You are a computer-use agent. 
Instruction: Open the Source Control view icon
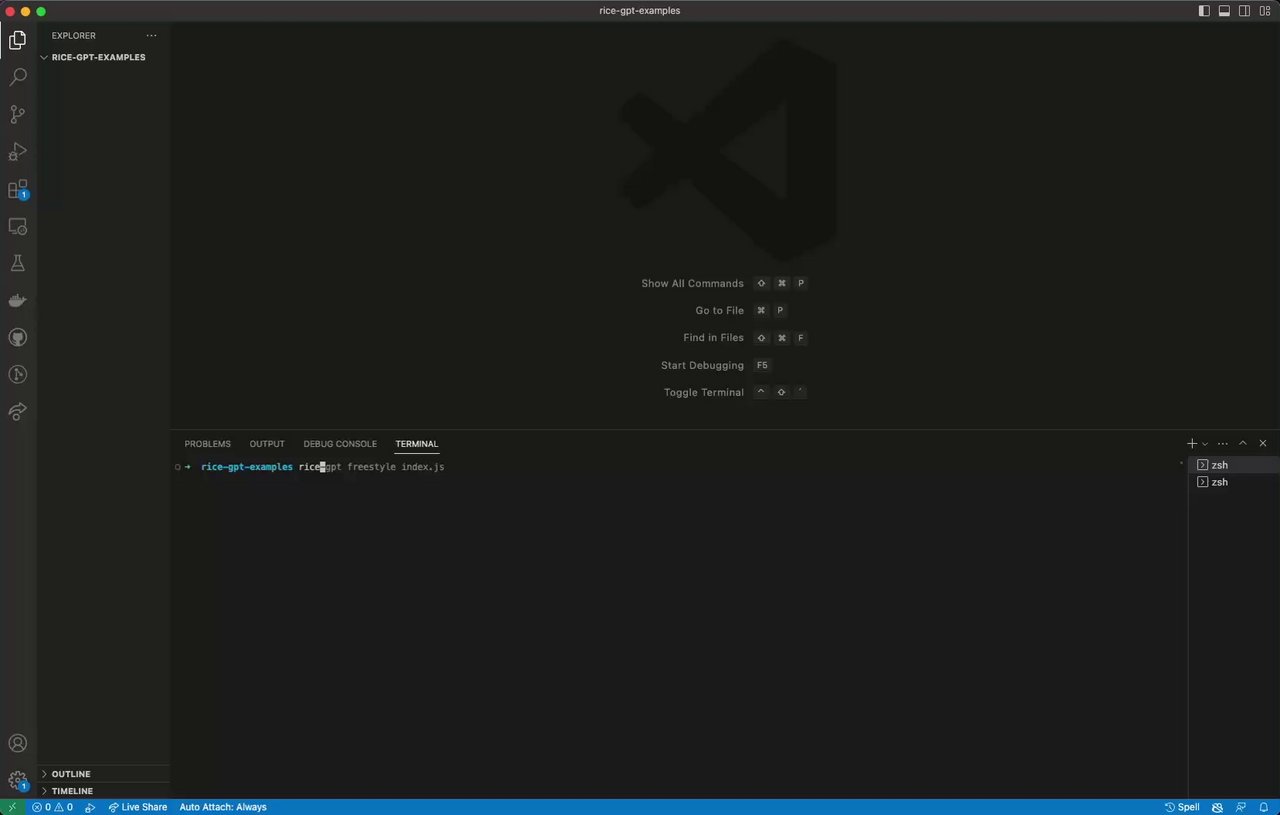pos(18,114)
